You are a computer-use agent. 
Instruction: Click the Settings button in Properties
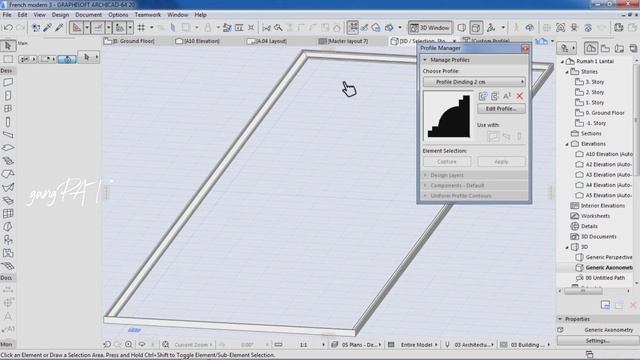pyautogui.click(x=597, y=341)
